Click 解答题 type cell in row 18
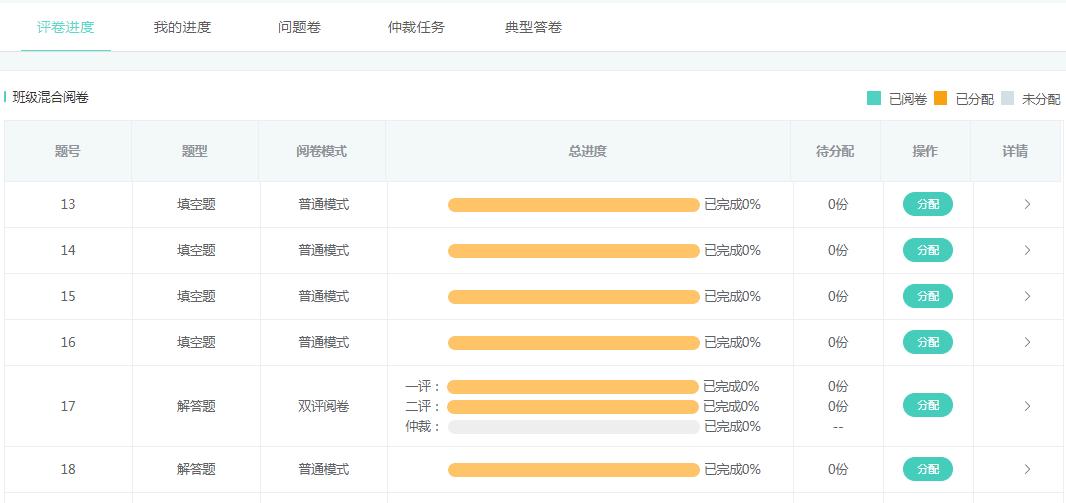Viewport: 1066px width, 503px height. pos(196,469)
